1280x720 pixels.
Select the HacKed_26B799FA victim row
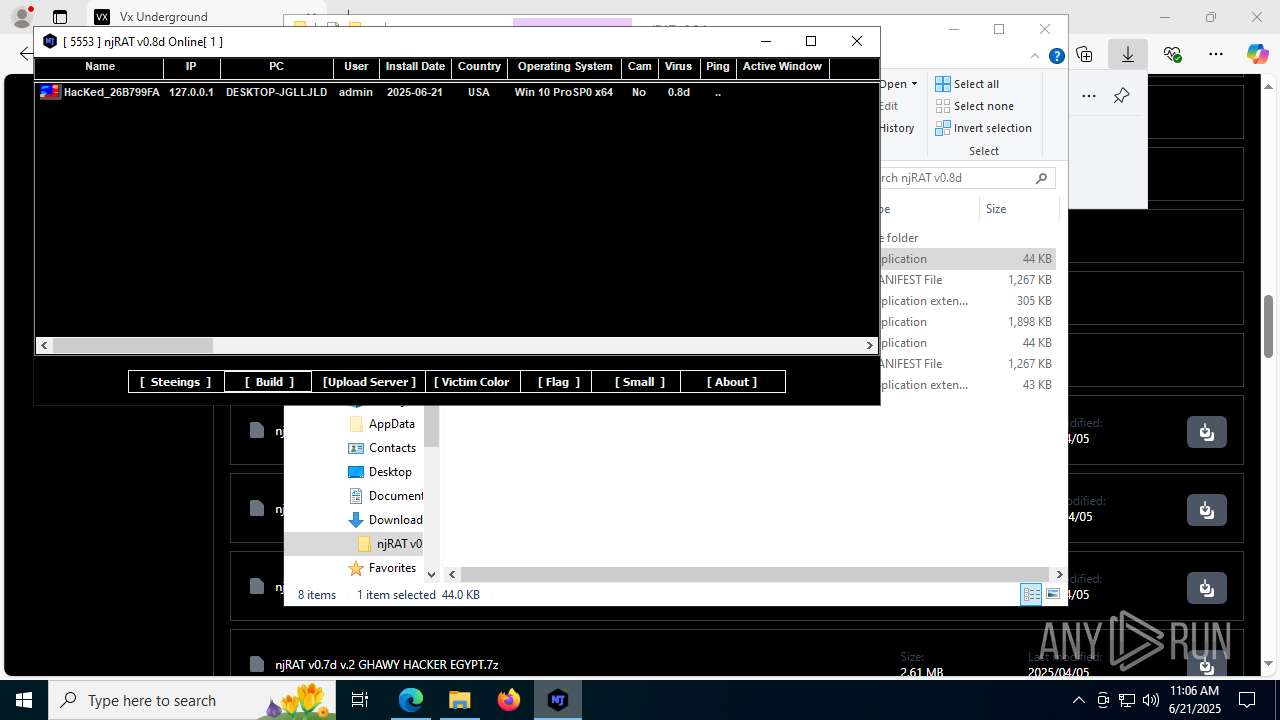[x=456, y=92]
